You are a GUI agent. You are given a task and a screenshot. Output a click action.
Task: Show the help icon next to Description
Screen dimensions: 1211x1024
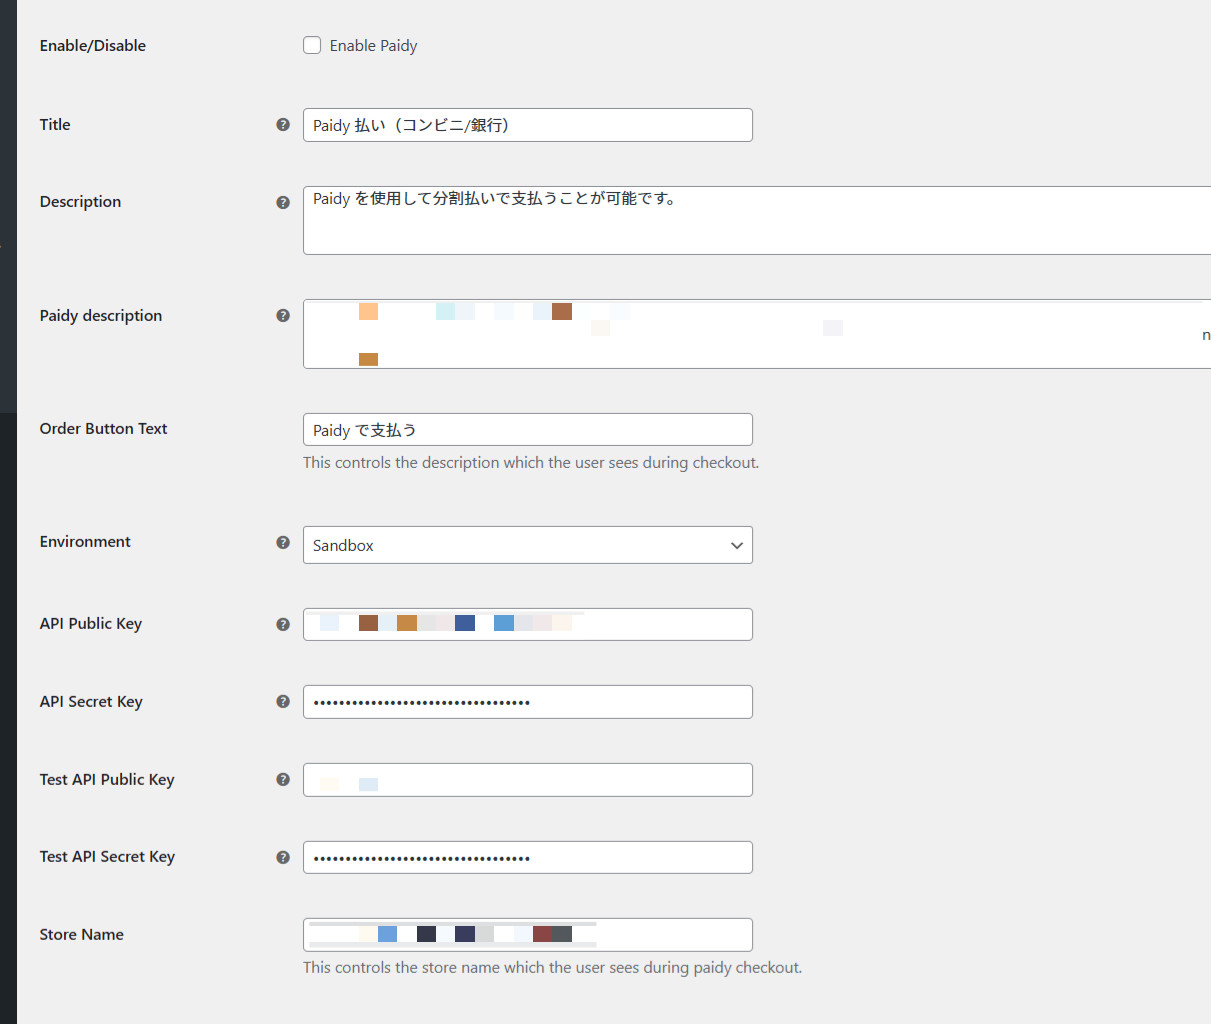click(x=283, y=202)
